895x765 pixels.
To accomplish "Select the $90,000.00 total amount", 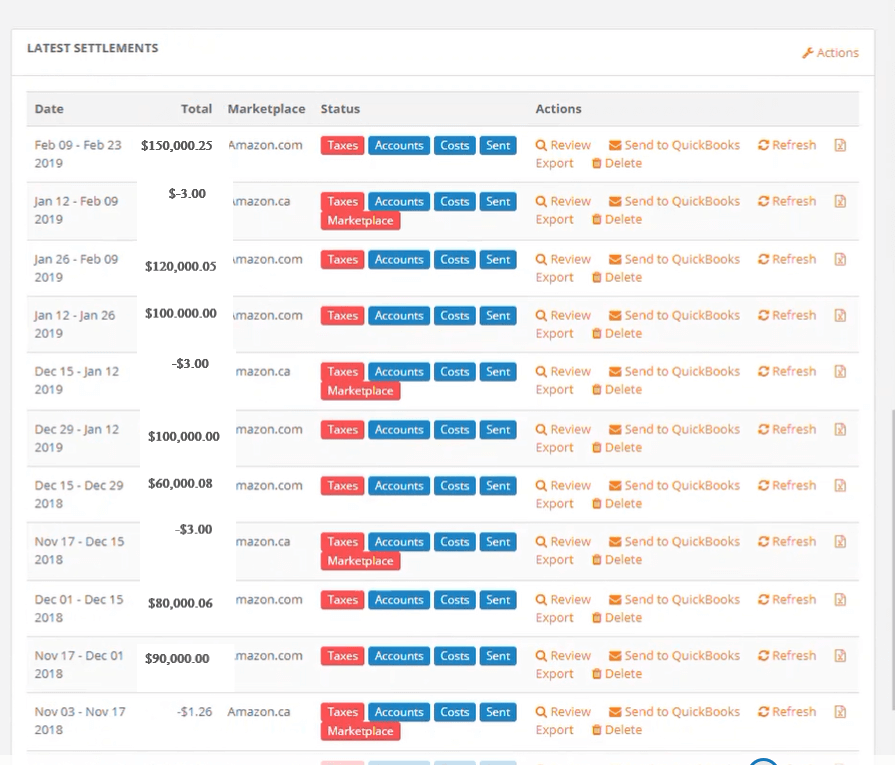I will coord(178,658).
